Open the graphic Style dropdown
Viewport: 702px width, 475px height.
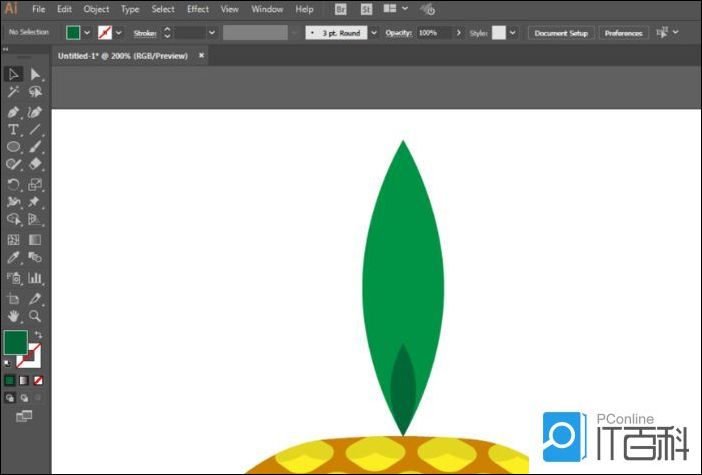tap(513, 33)
